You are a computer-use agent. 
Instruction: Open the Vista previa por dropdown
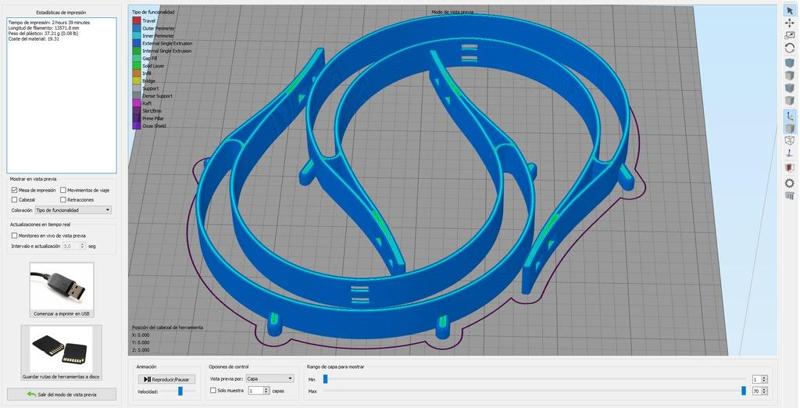click(269, 379)
